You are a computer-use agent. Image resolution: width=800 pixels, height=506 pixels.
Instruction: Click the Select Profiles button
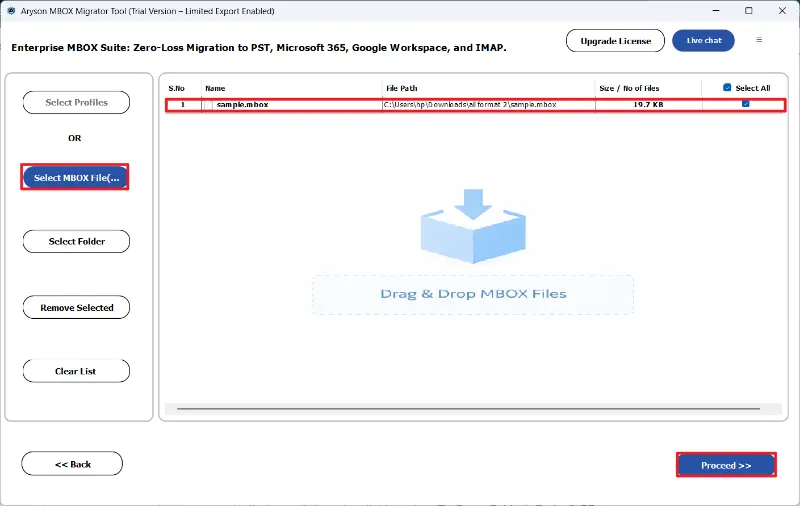coord(76,103)
